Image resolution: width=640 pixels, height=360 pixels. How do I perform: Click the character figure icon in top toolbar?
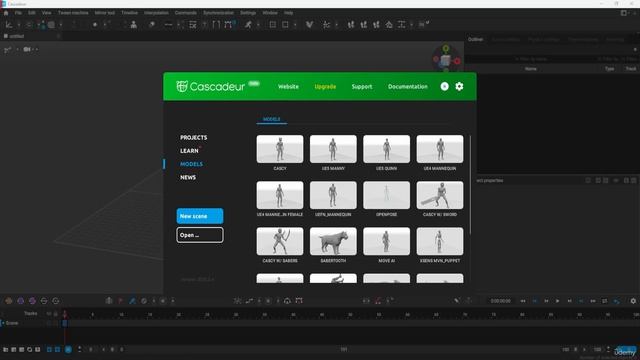tap(133, 25)
